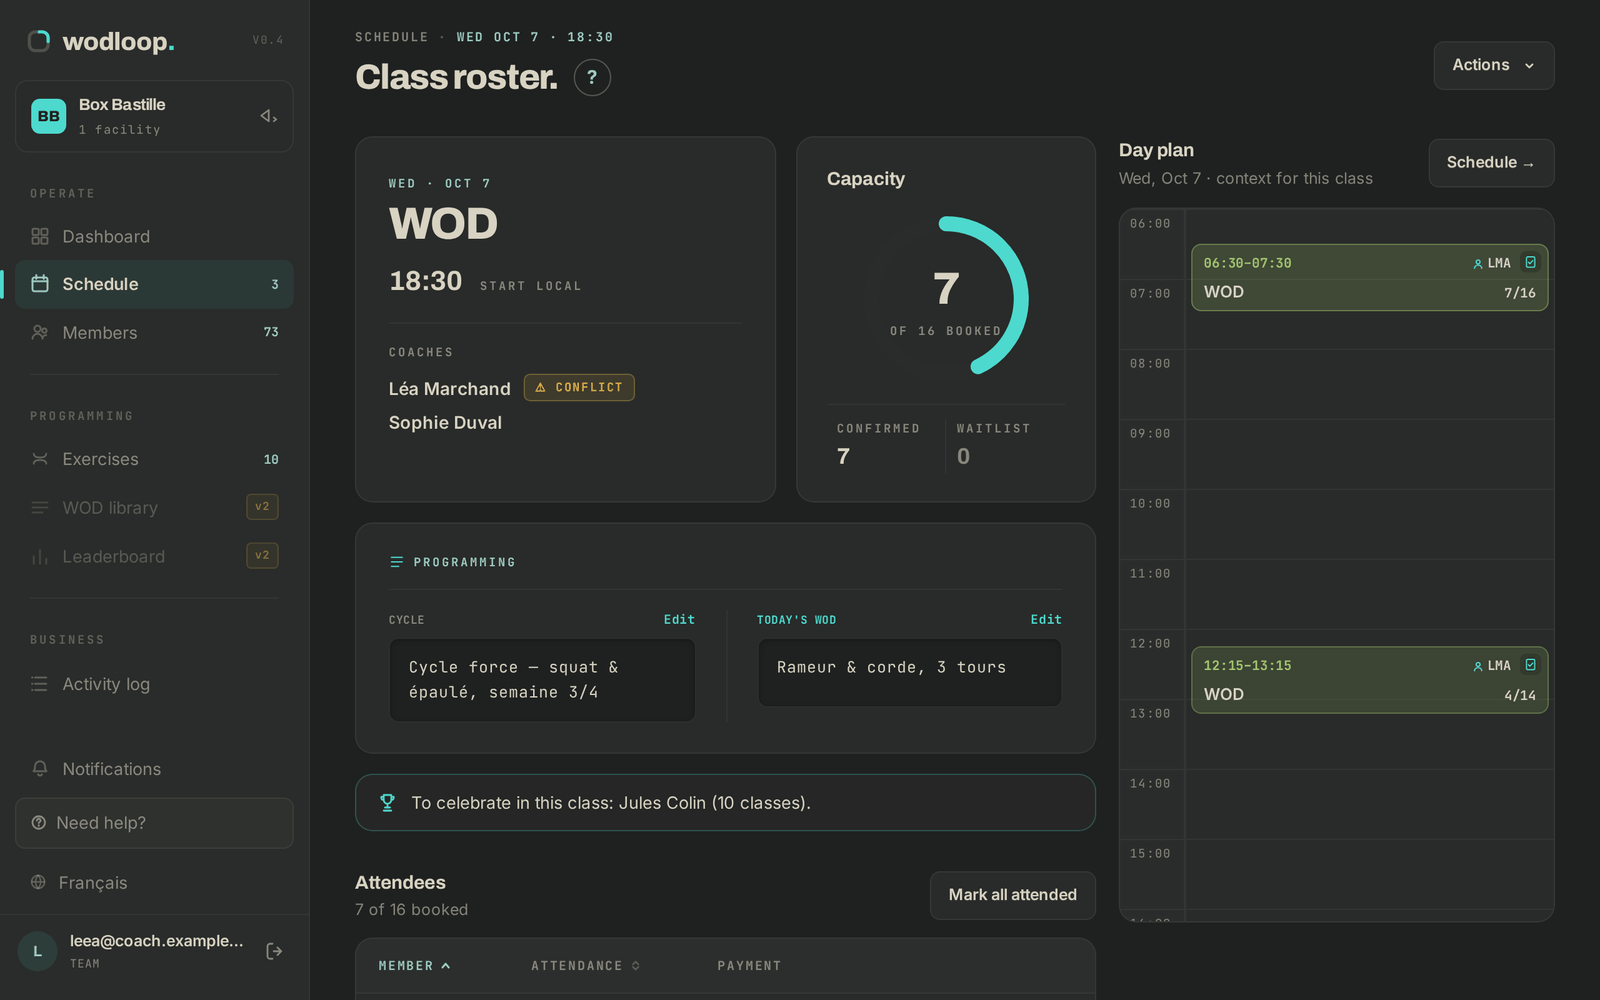Toggle the check icon on the 06:30 class

click(1530, 262)
